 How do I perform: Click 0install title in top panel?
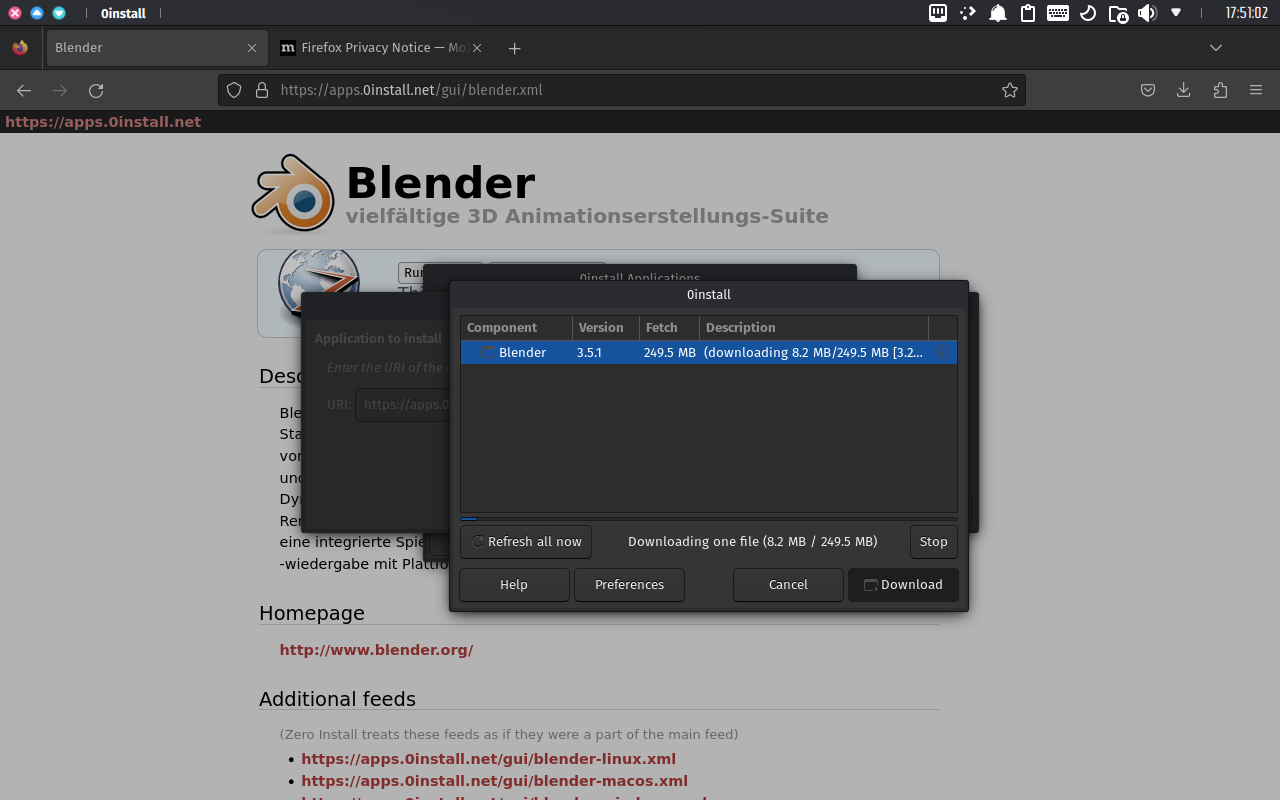[x=123, y=13]
